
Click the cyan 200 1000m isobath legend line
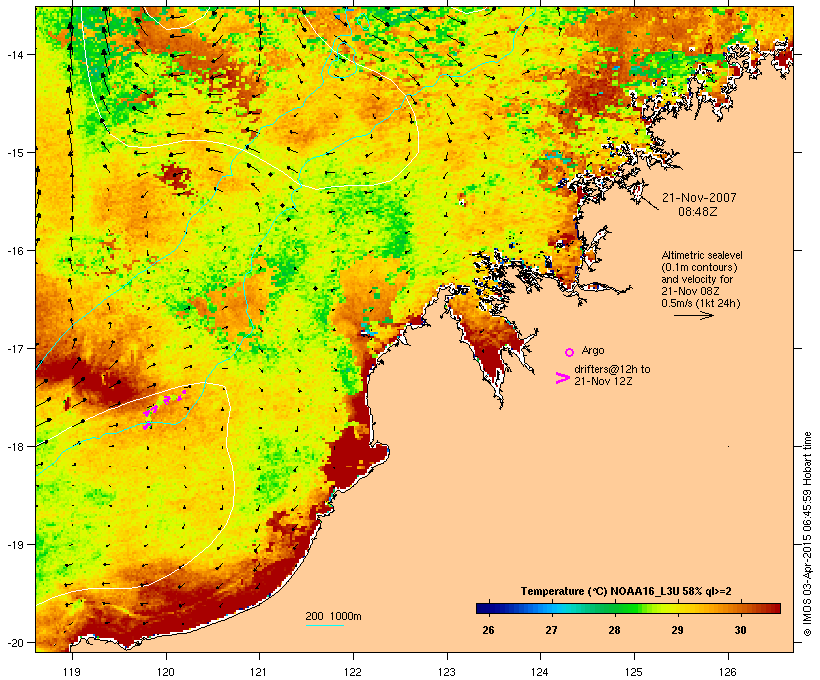tap(325, 625)
